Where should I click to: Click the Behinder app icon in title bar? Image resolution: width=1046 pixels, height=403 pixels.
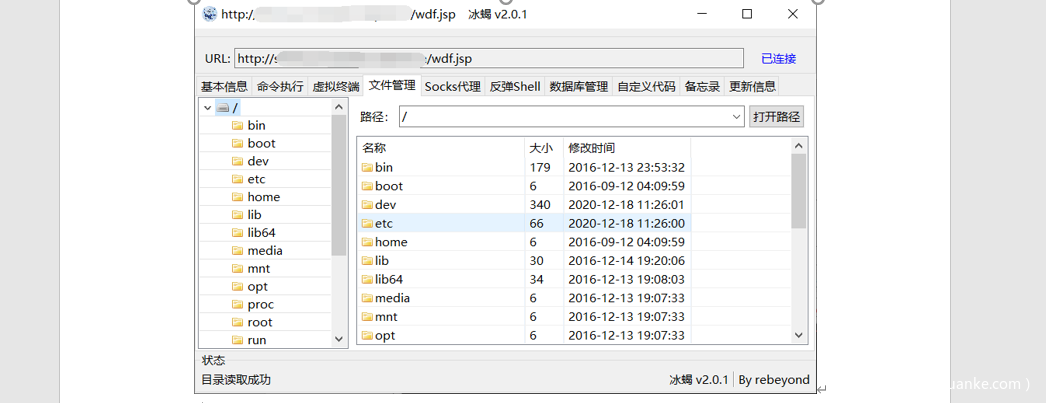pos(209,14)
